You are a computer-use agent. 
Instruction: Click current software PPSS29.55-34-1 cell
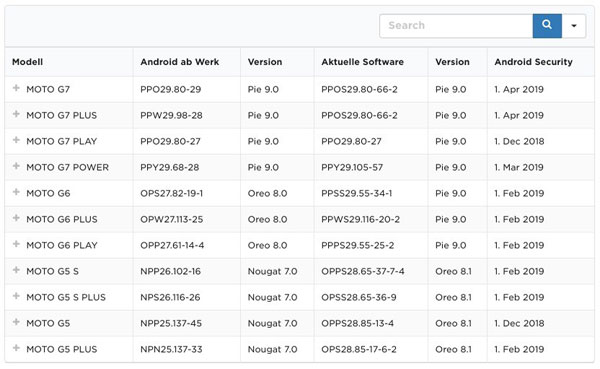tap(357, 193)
